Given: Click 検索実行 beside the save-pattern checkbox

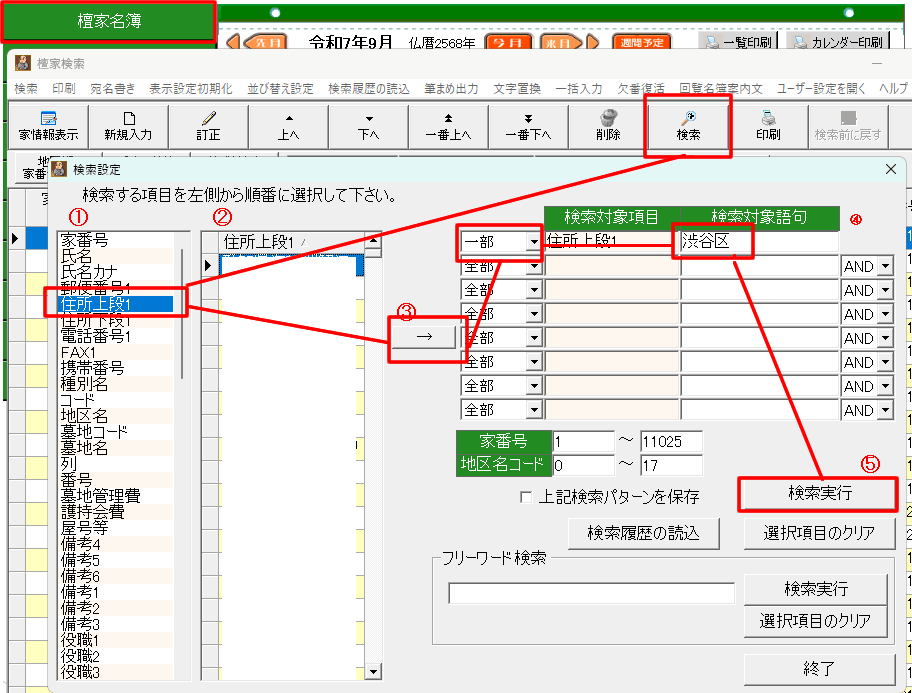Looking at the screenshot, I should tap(819, 493).
